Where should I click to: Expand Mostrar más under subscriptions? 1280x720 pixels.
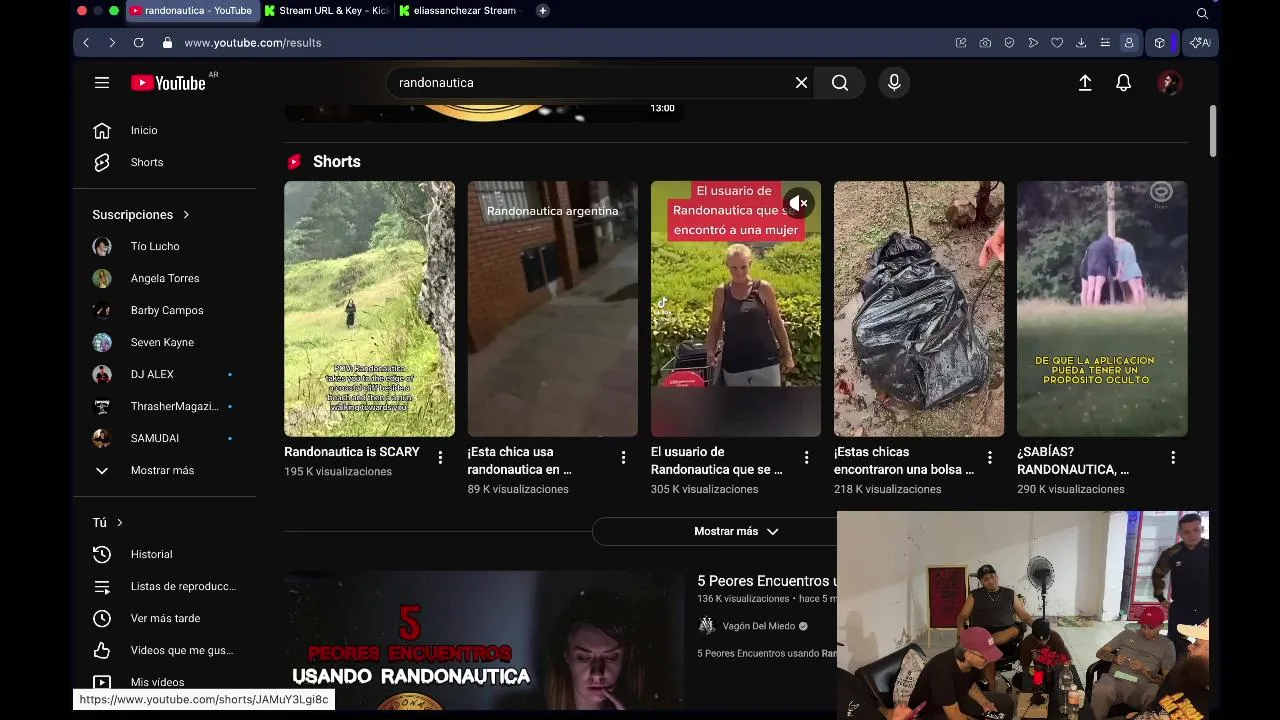(164, 470)
